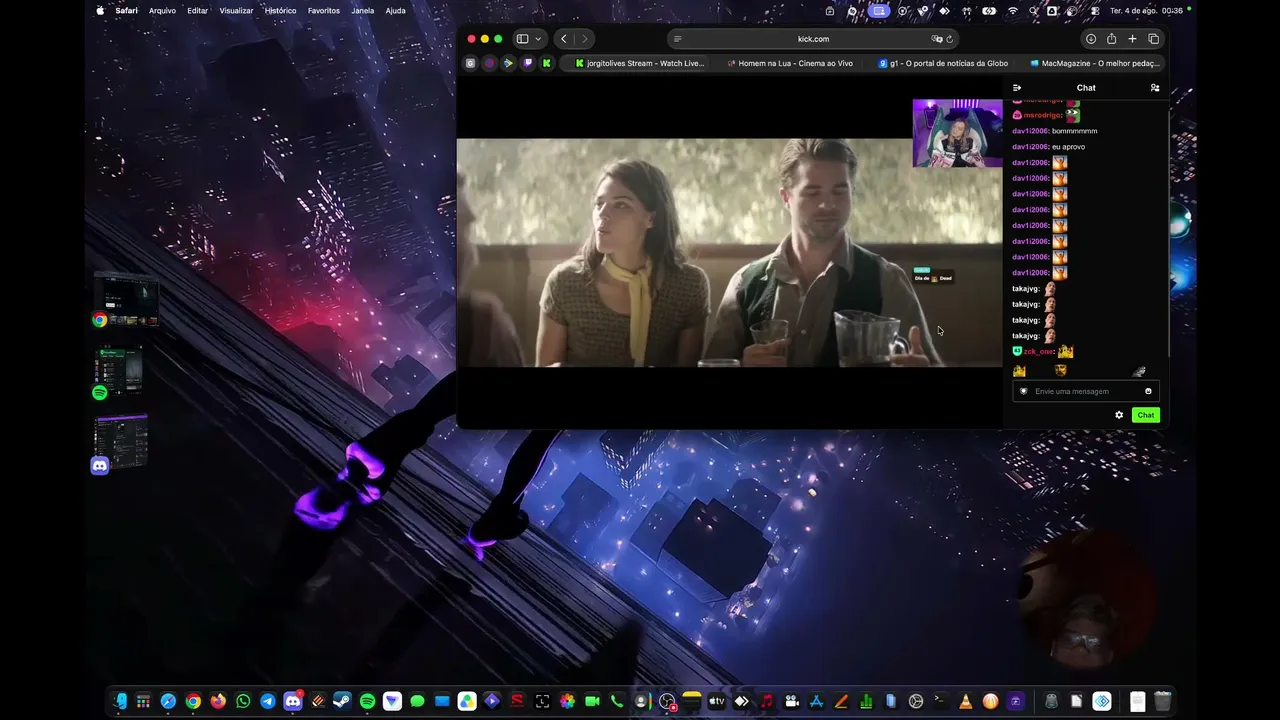Open the Wi-Fi menu bar icon
1280x720 pixels.
1013,11
